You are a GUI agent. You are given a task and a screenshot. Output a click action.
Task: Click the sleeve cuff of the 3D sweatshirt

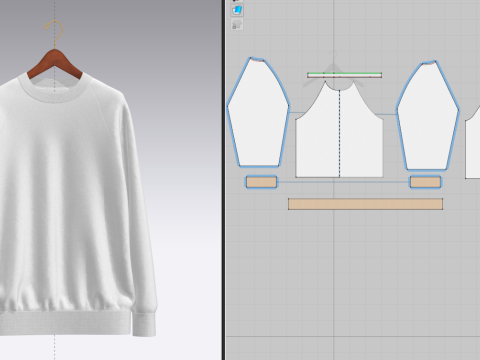[x=144, y=323]
